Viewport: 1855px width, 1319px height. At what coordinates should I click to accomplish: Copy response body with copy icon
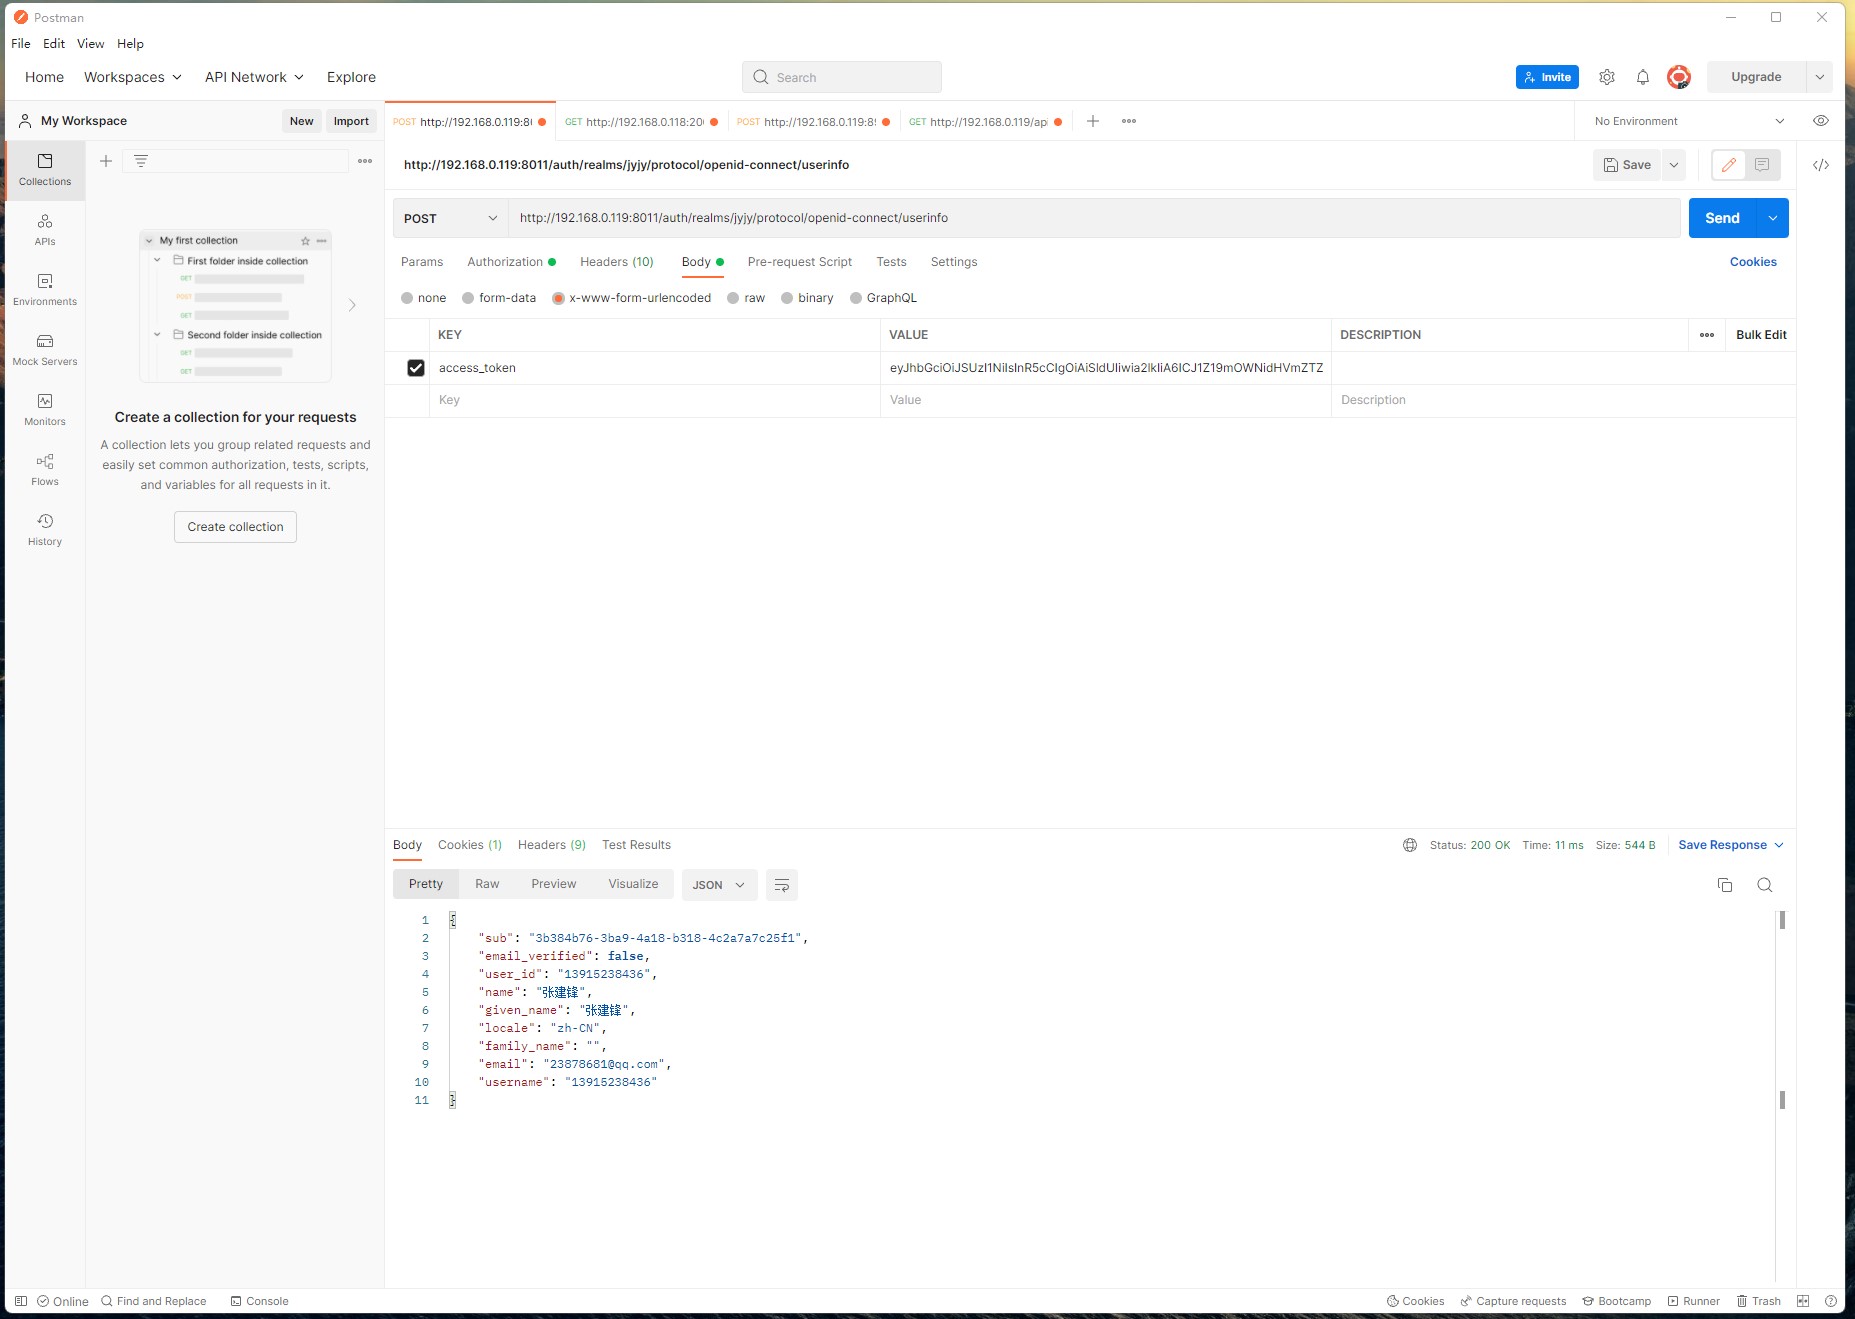[x=1724, y=885]
